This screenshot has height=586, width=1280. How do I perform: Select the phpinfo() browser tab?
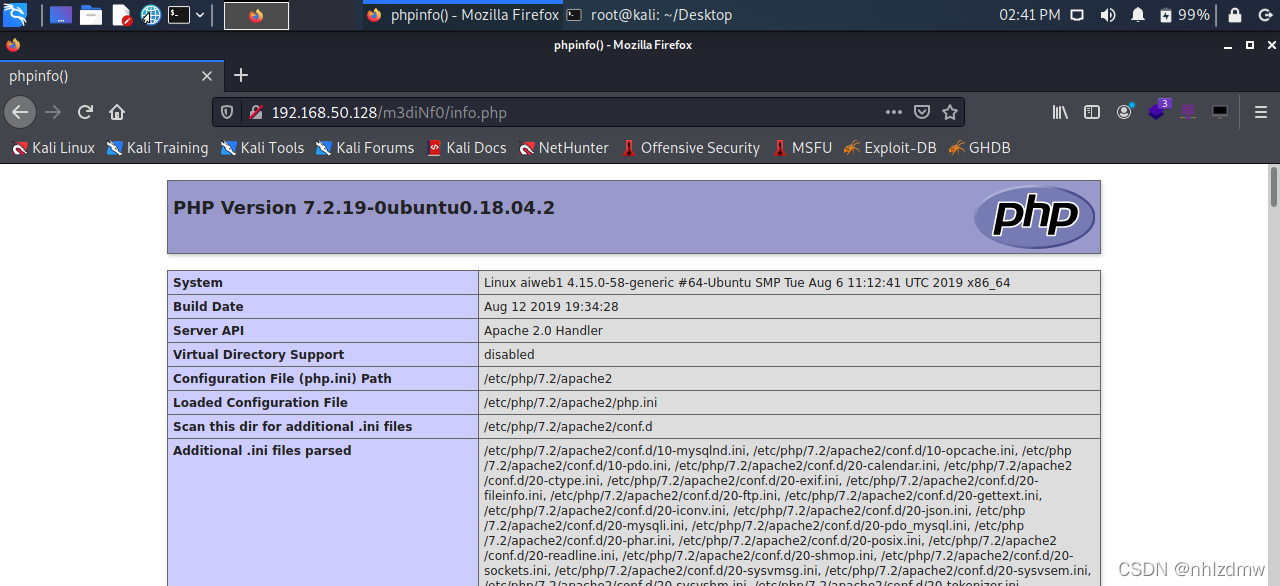pyautogui.click(x=110, y=75)
